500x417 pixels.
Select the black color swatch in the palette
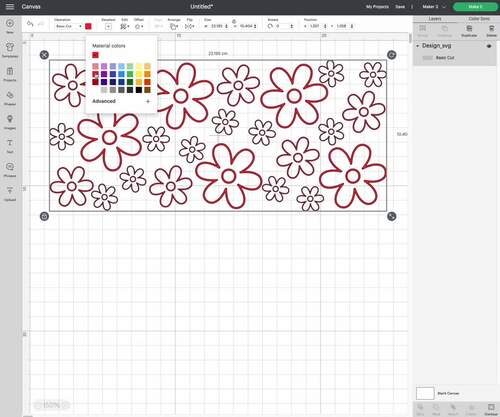[x=139, y=90]
